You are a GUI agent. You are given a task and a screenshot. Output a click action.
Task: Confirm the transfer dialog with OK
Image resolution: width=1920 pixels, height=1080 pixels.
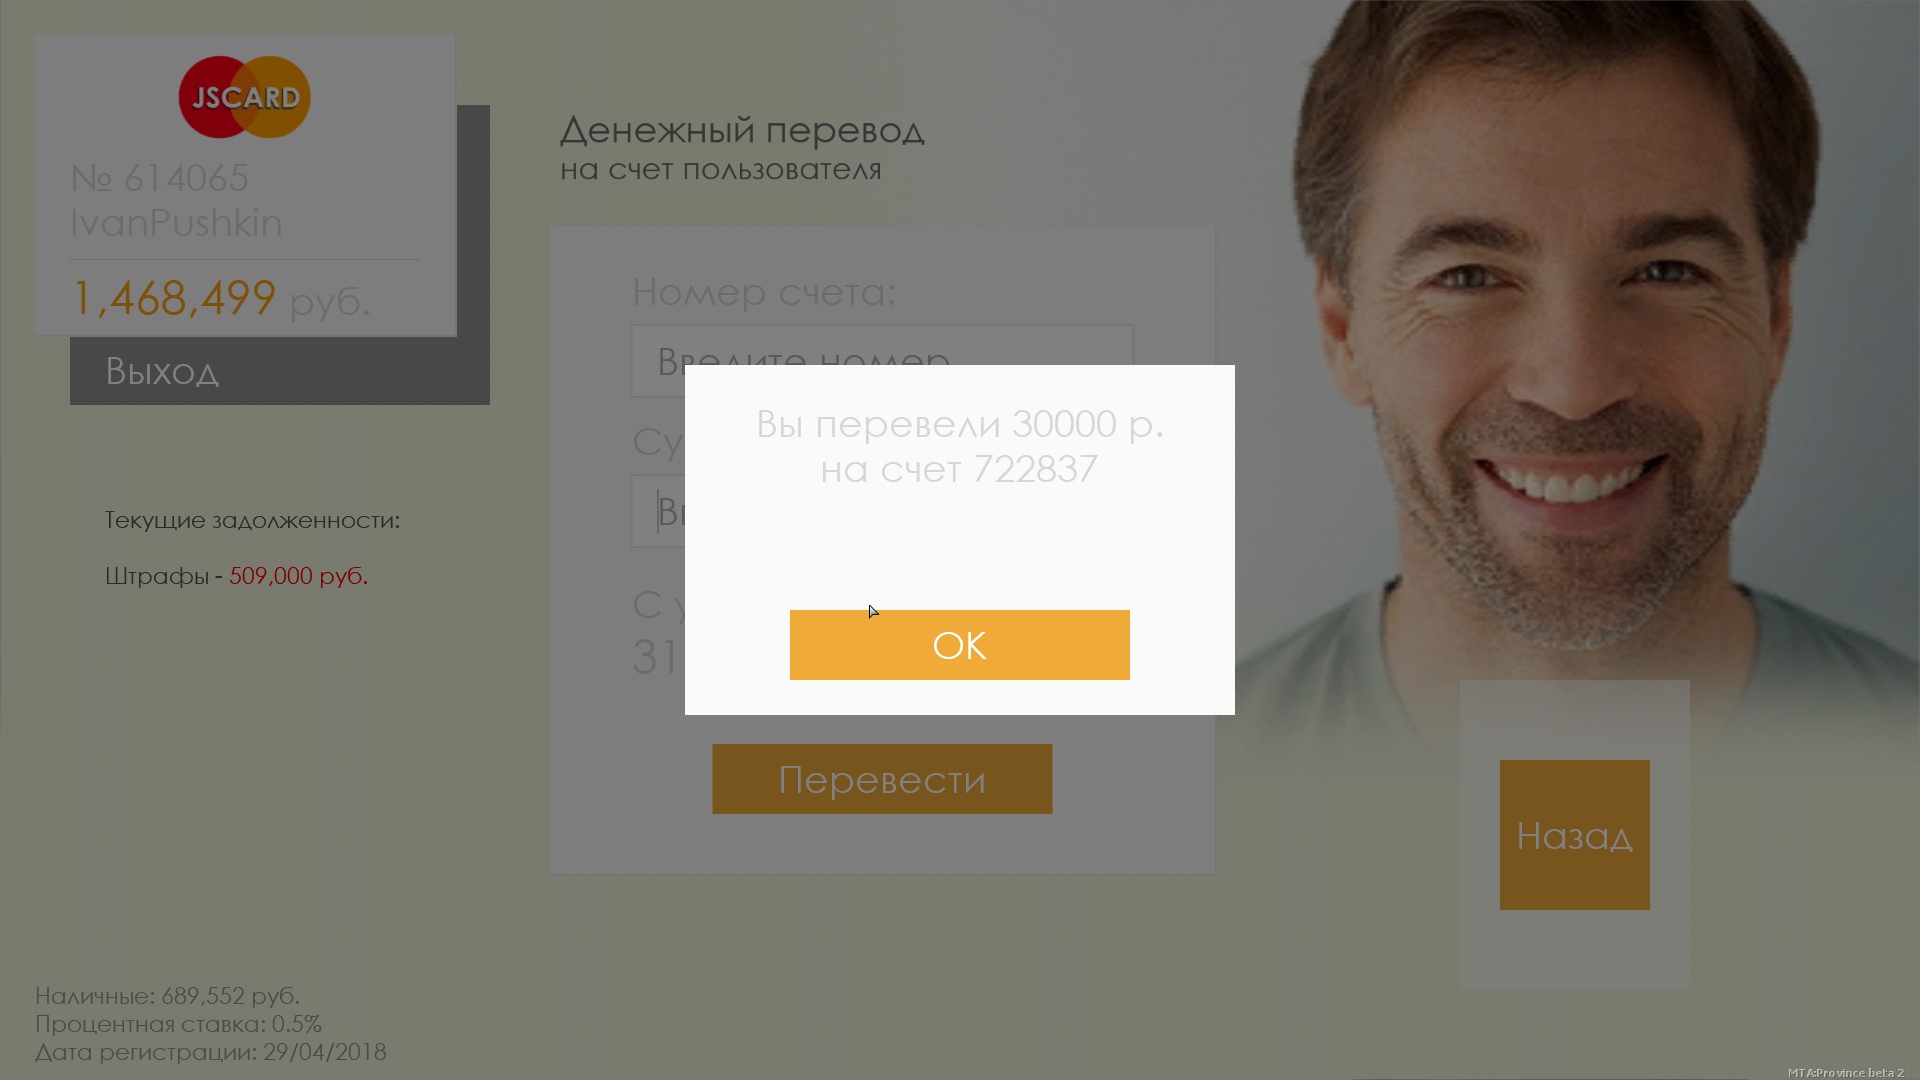960,645
